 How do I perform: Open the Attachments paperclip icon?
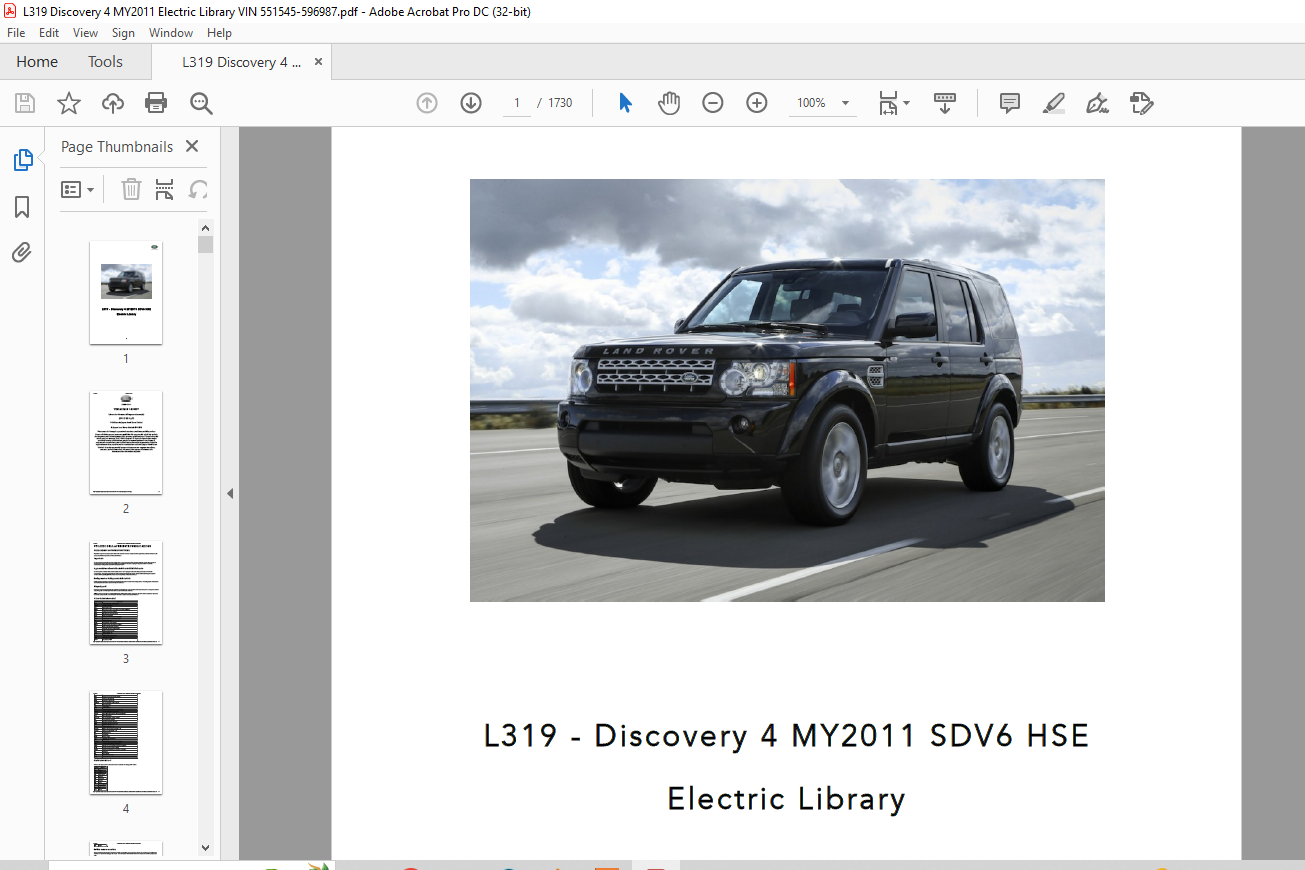pos(22,252)
